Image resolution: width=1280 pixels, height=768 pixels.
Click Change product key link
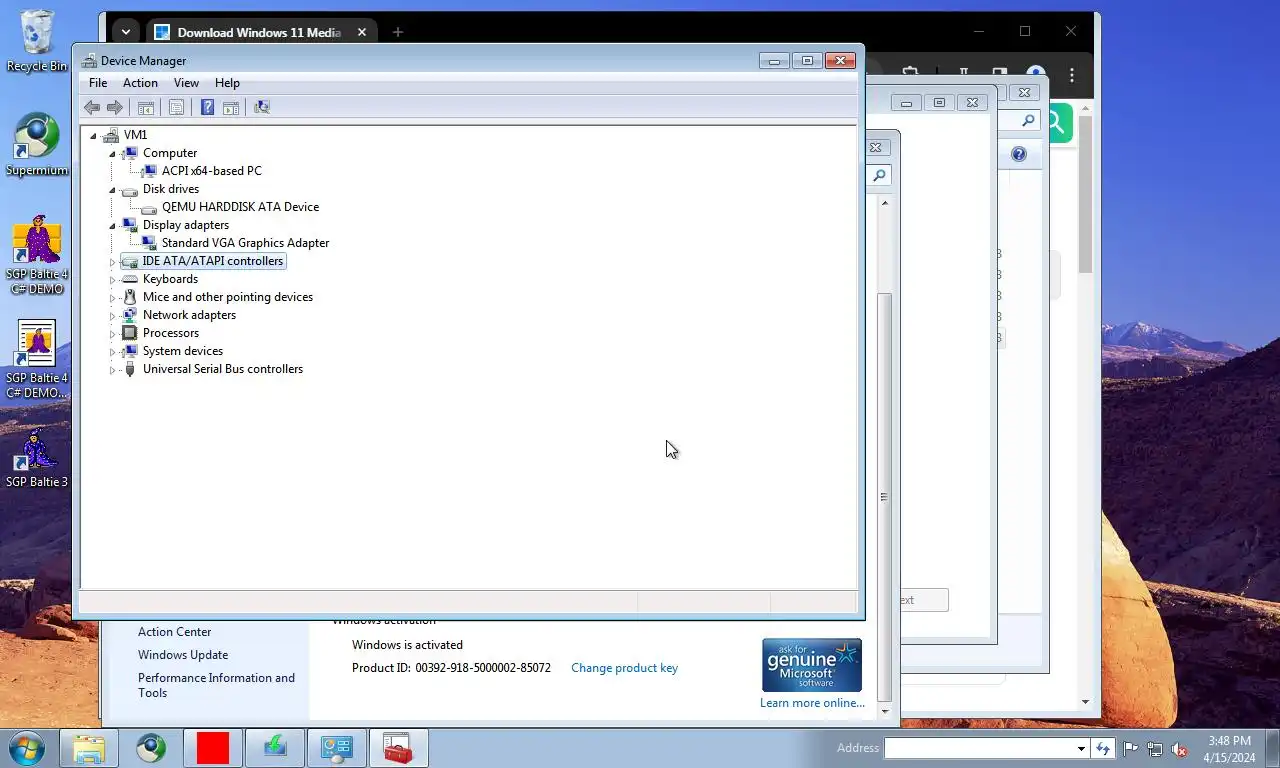tap(624, 668)
